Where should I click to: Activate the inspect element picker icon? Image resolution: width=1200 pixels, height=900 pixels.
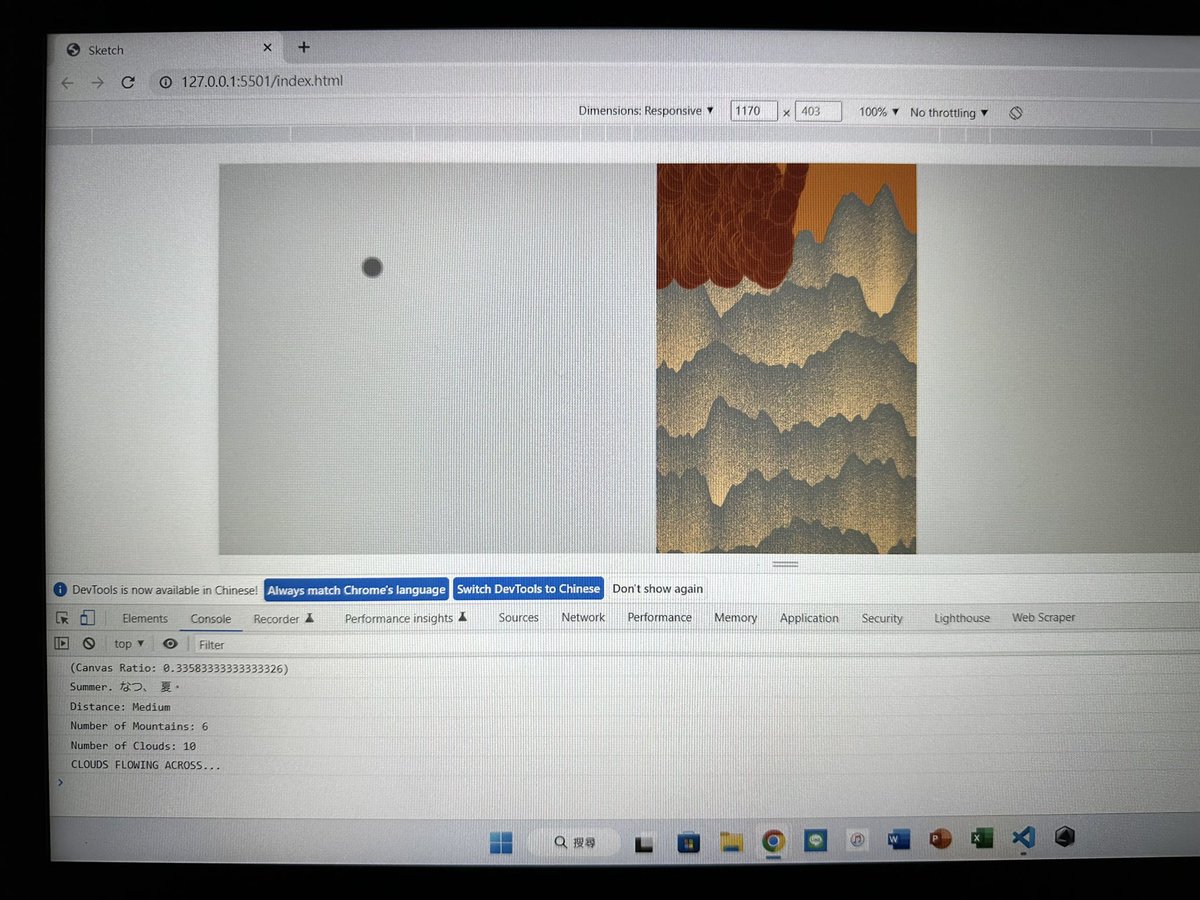63,618
